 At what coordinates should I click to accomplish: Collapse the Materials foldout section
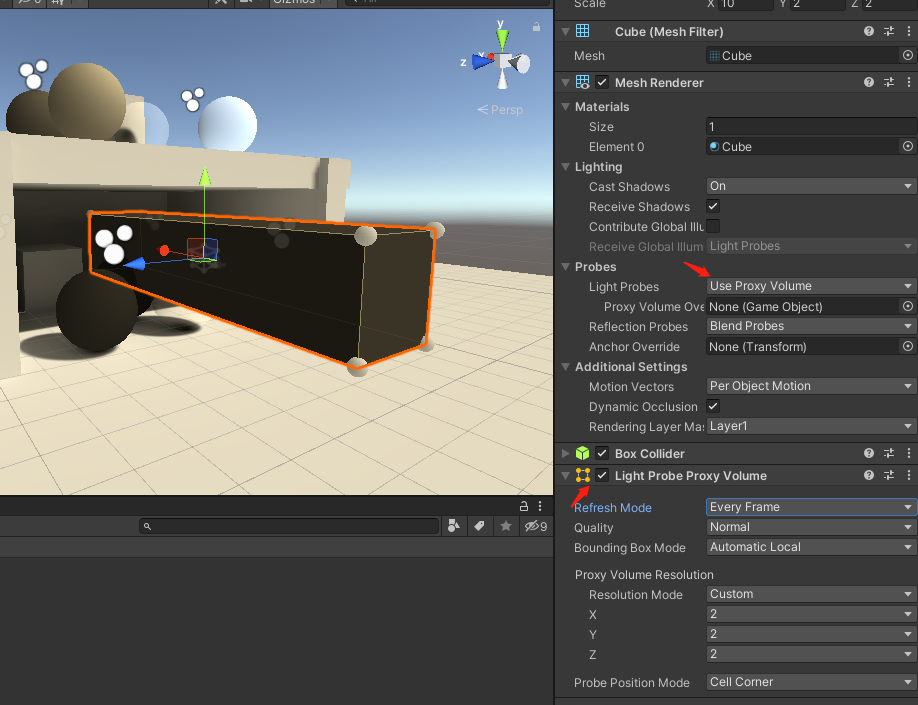click(x=566, y=107)
